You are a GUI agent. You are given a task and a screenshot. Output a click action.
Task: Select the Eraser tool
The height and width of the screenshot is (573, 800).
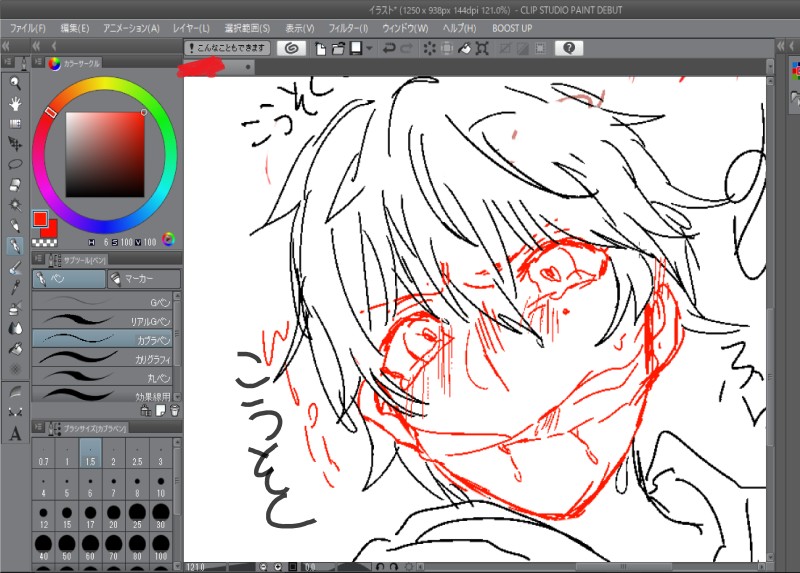[x=15, y=185]
